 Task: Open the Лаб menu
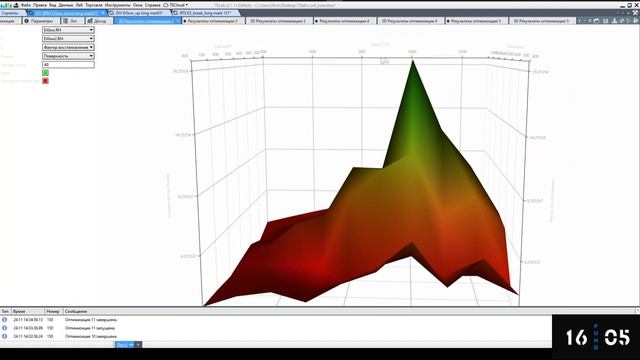[79, 5]
